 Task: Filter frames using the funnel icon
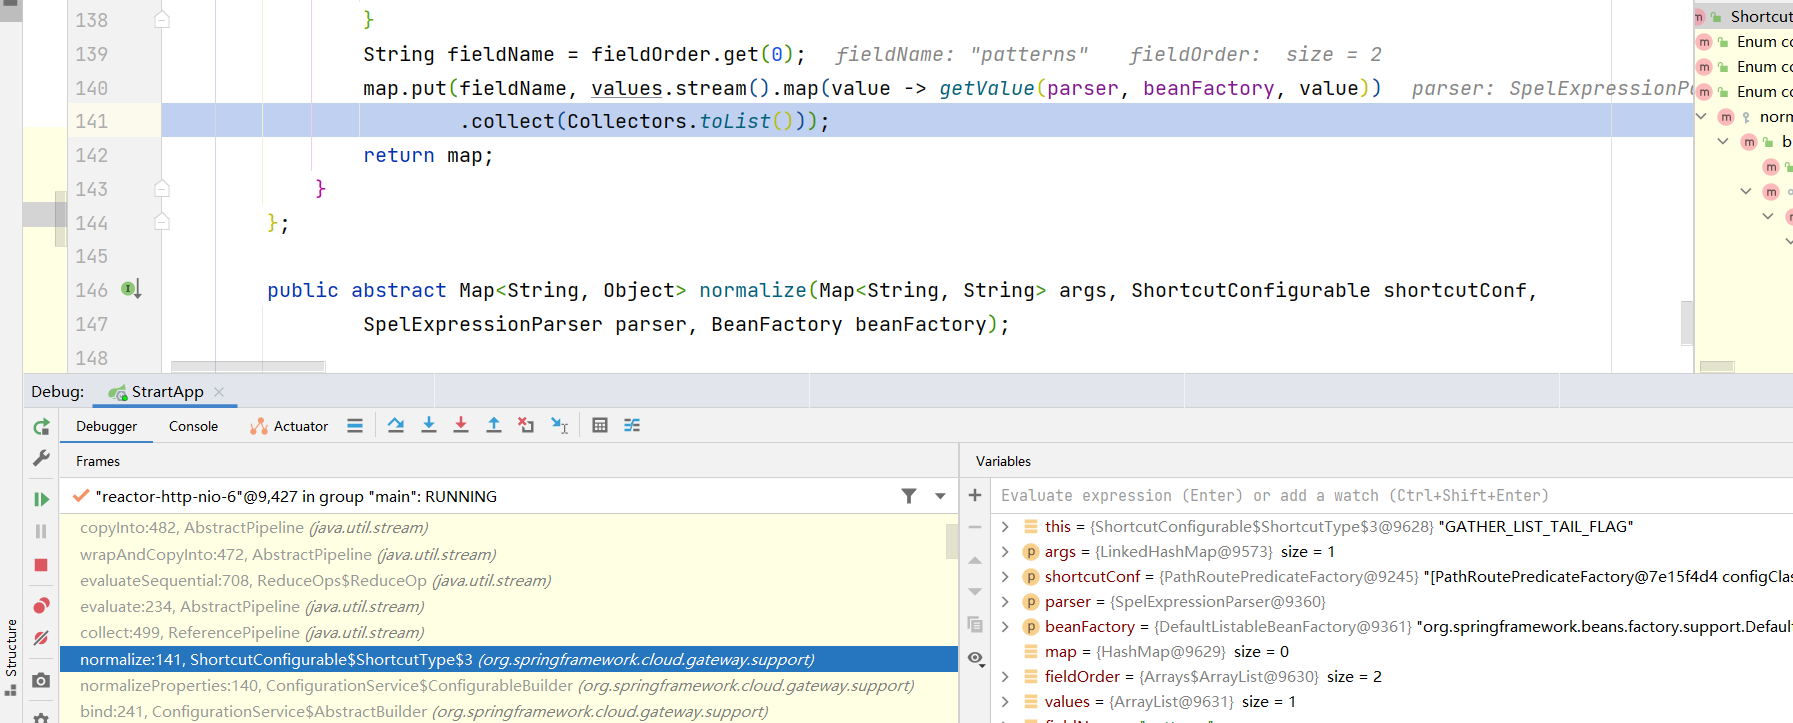coord(909,496)
